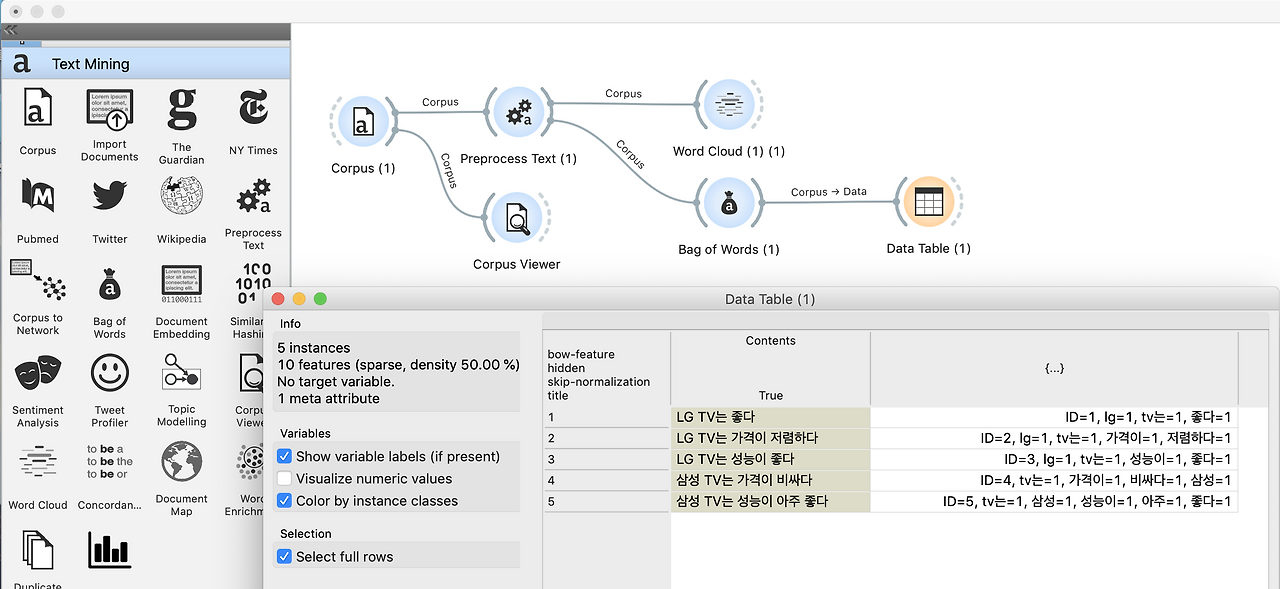The height and width of the screenshot is (589, 1280).
Task: Select row 3 header in table
Action: point(606,459)
